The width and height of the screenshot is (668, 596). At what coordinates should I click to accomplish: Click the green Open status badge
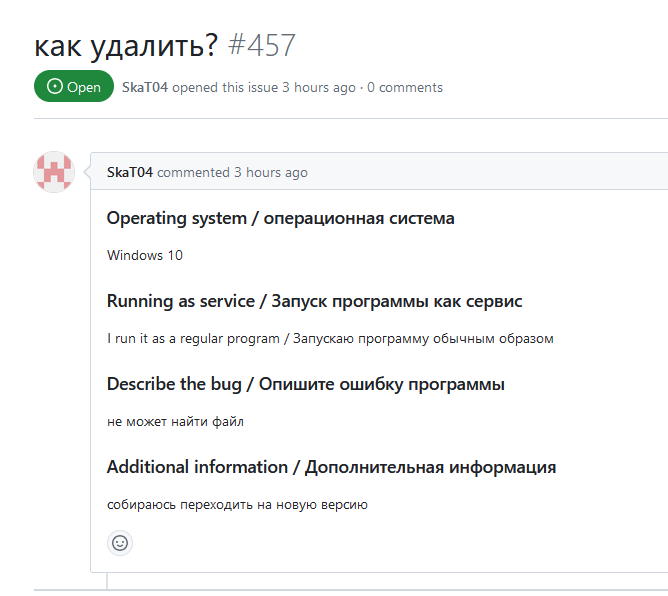(x=74, y=86)
